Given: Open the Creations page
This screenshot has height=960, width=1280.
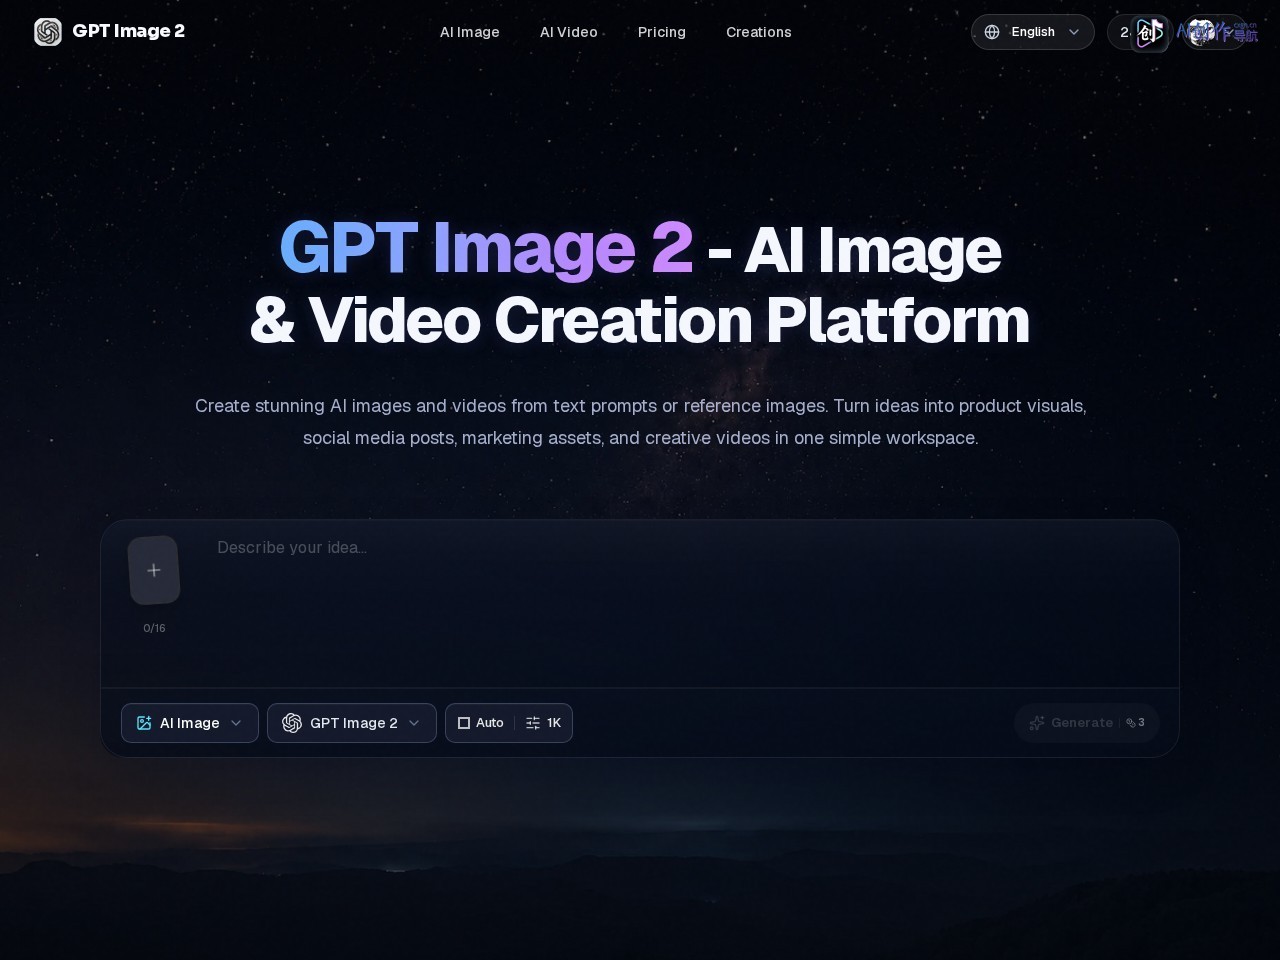Looking at the screenshot, I should point(759,32).
